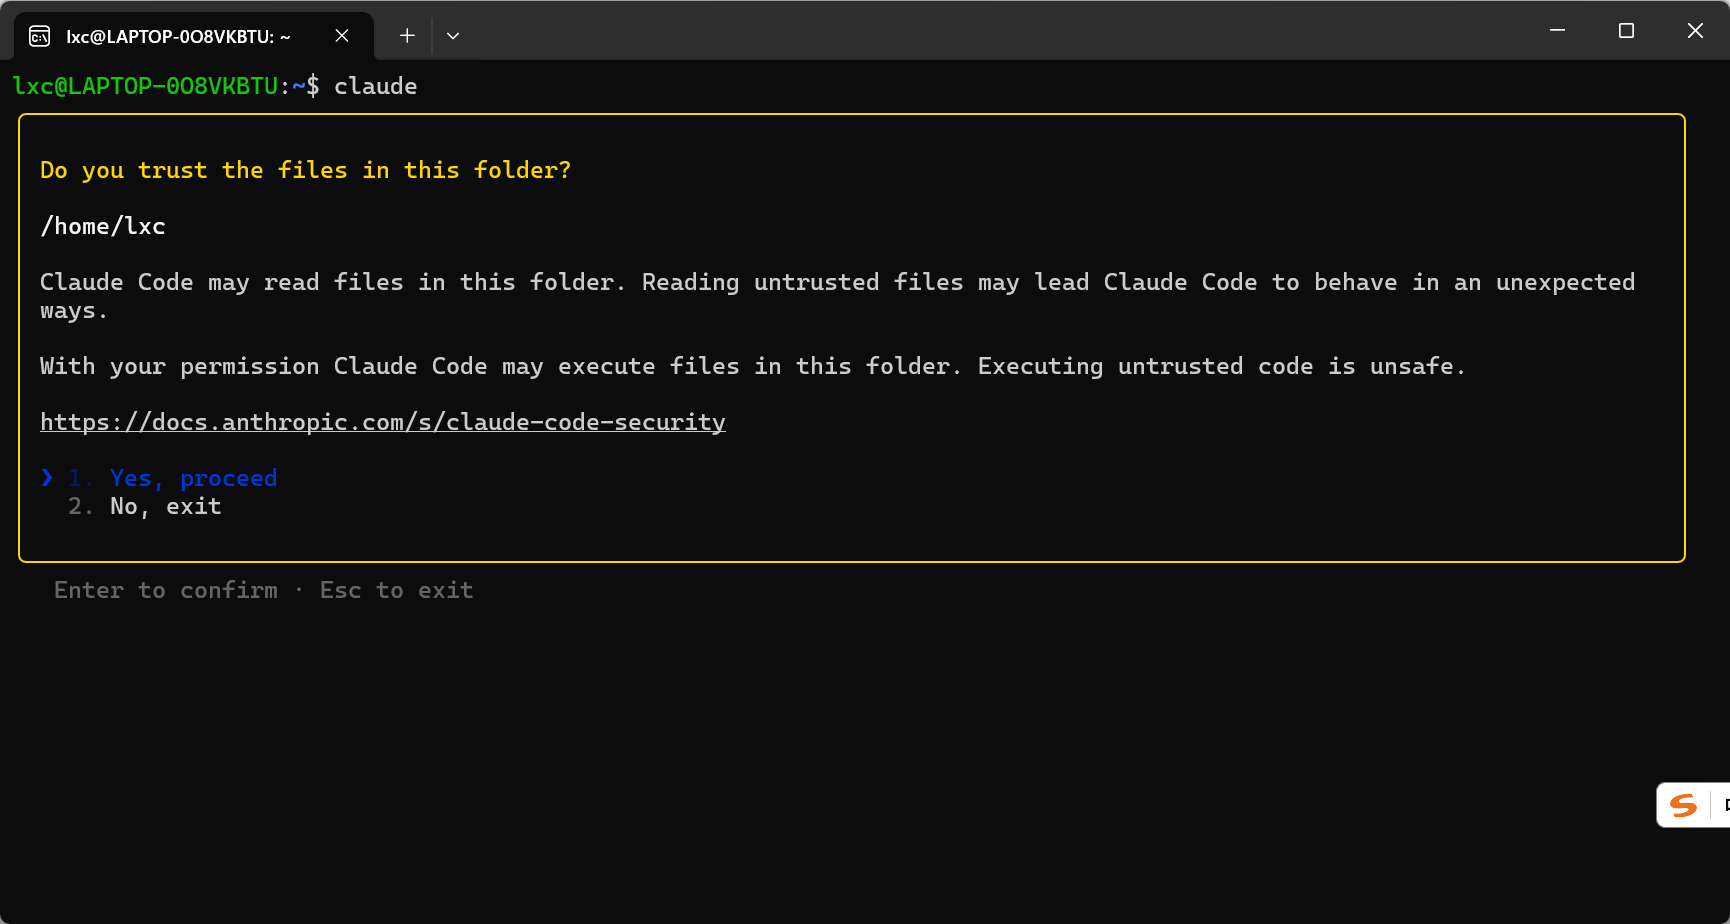
Task: Maximize the terminal window
Action: pyautogui.click(x=1626, y=30)
